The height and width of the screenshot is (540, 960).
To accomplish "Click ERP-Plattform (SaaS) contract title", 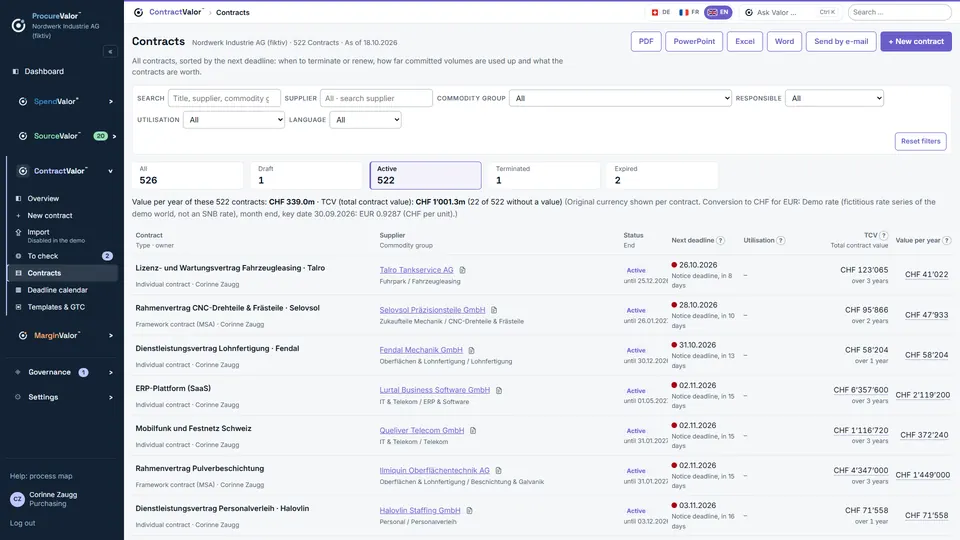I will [173, 389].
